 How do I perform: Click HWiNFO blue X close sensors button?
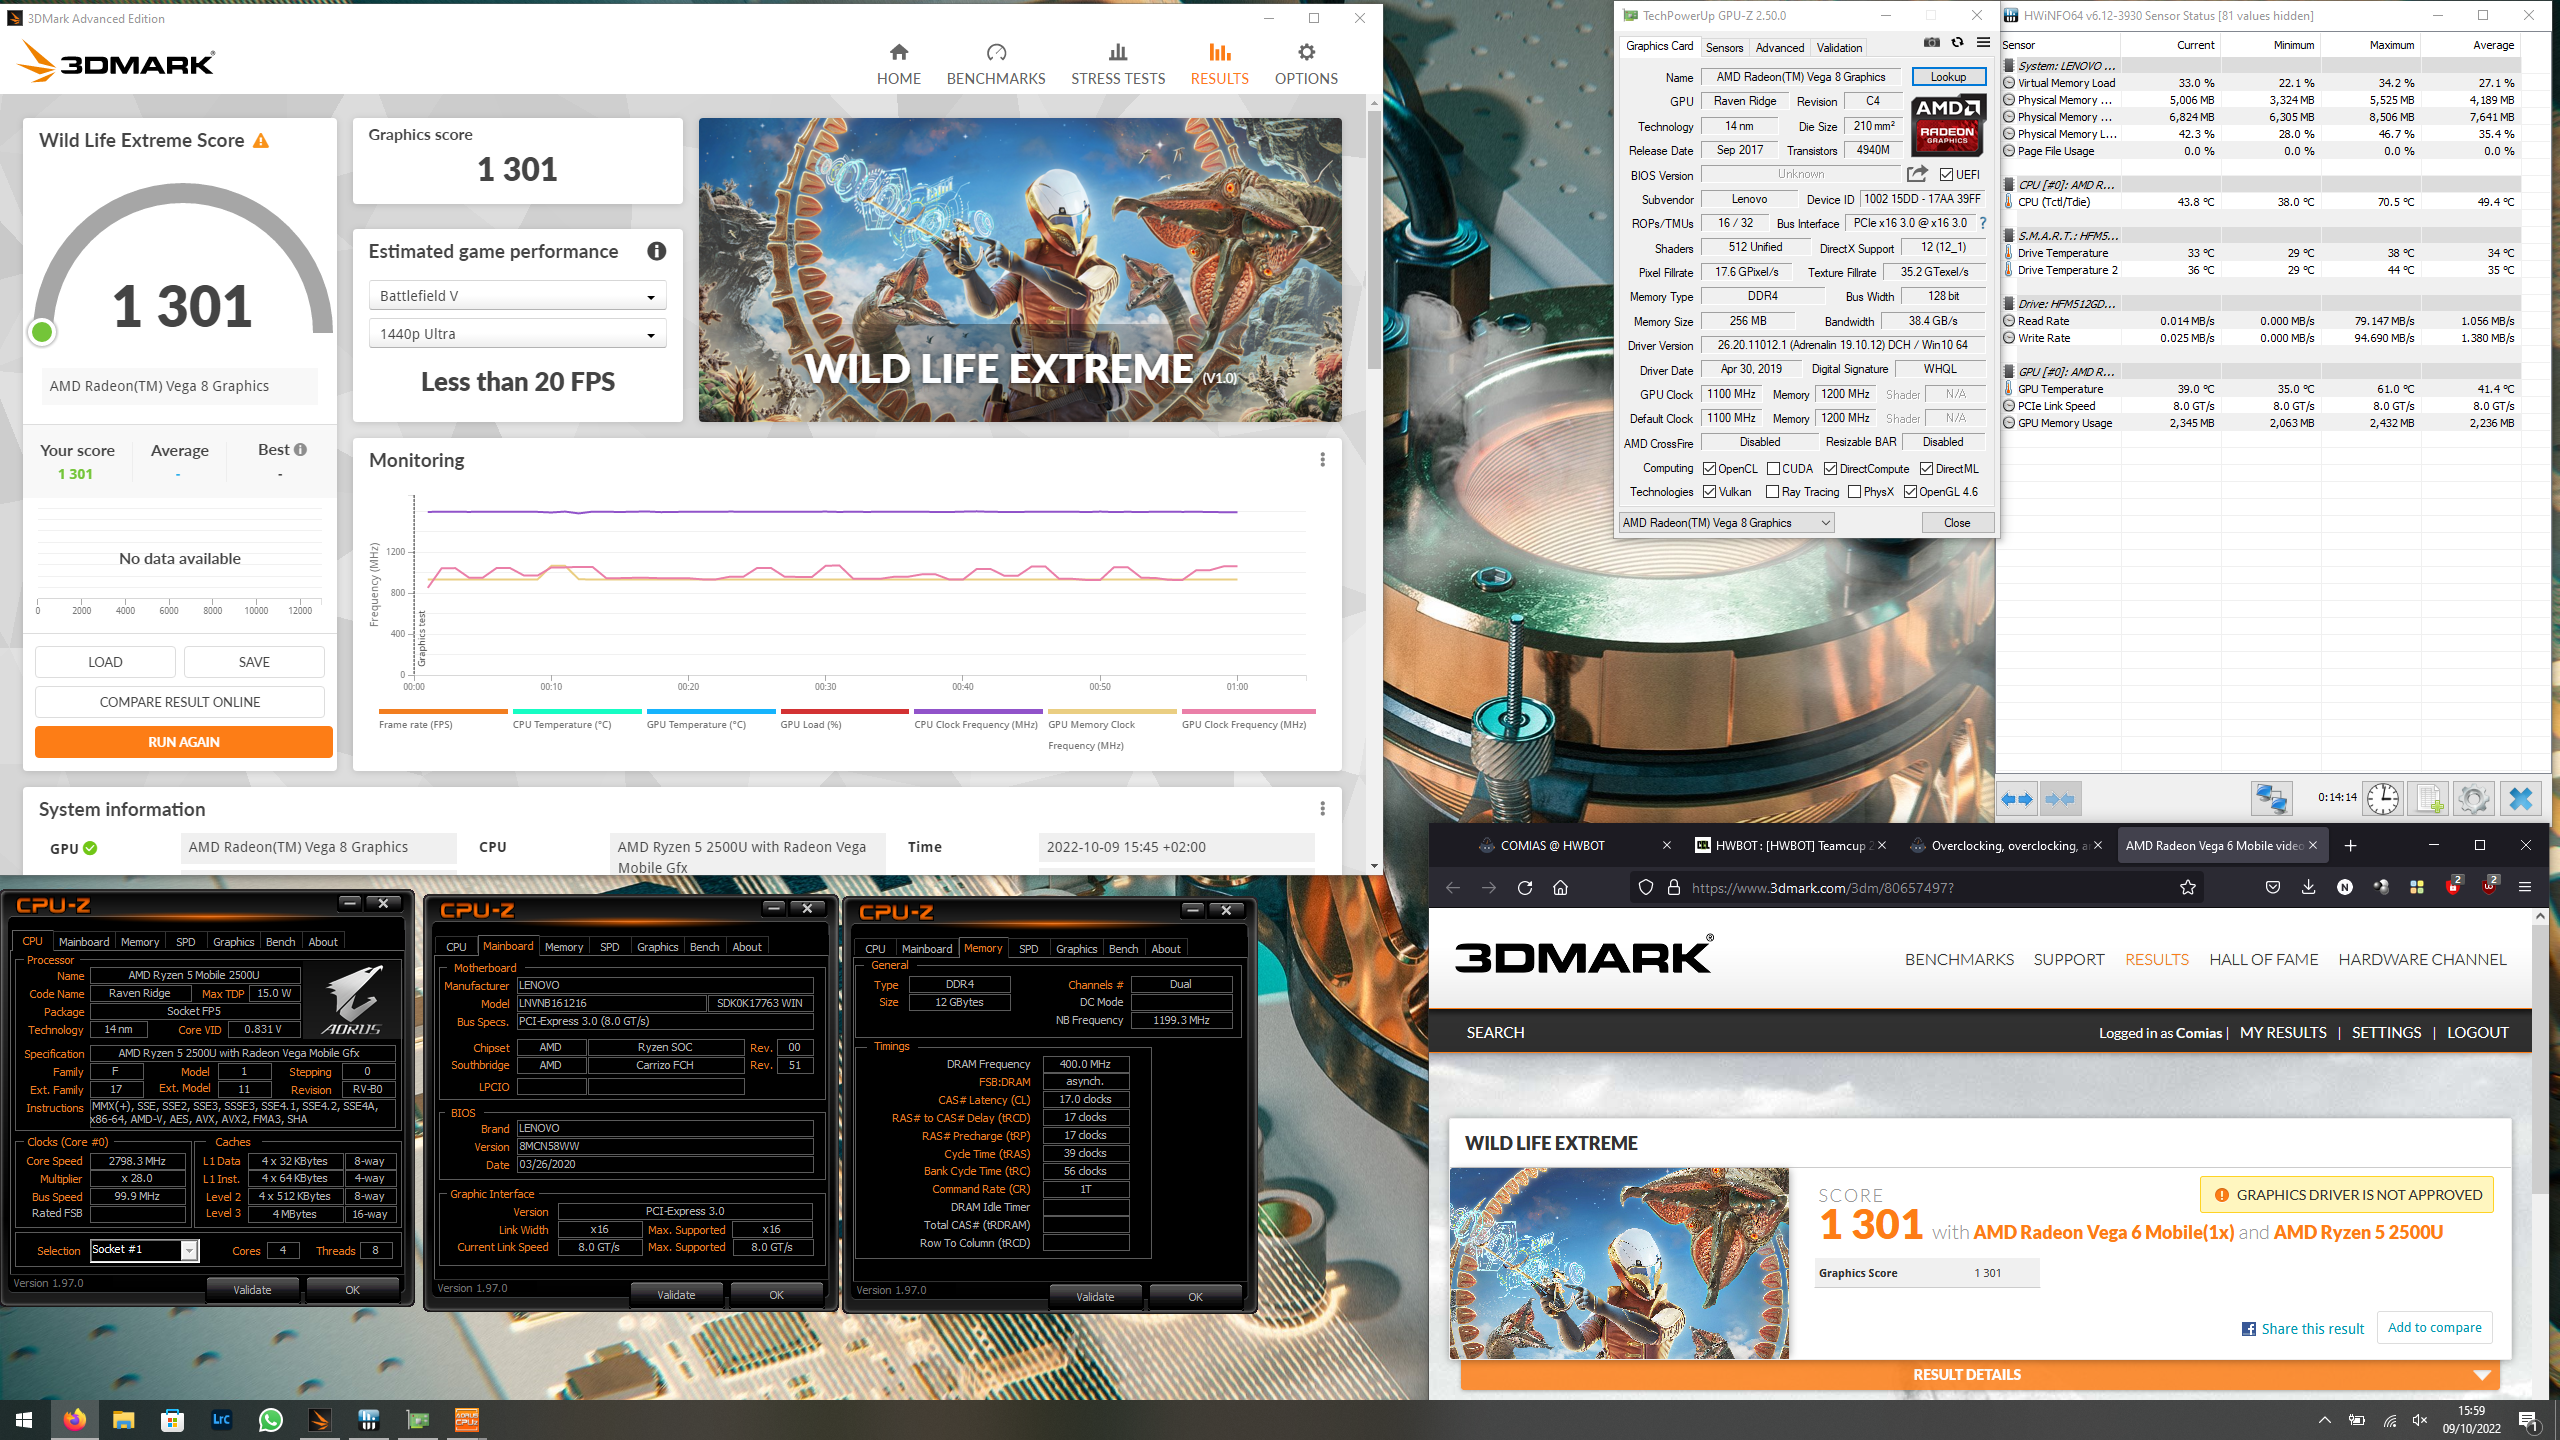(2521, 799)
